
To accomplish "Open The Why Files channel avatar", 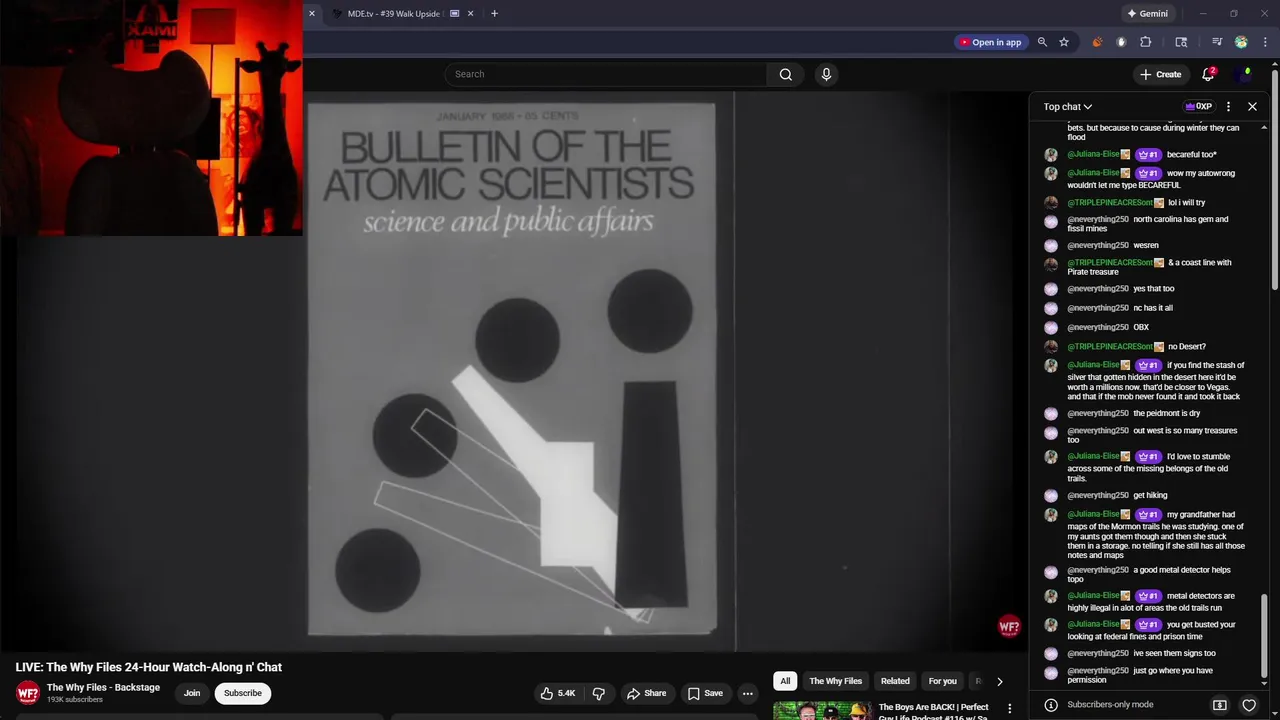I will (28, 692).
